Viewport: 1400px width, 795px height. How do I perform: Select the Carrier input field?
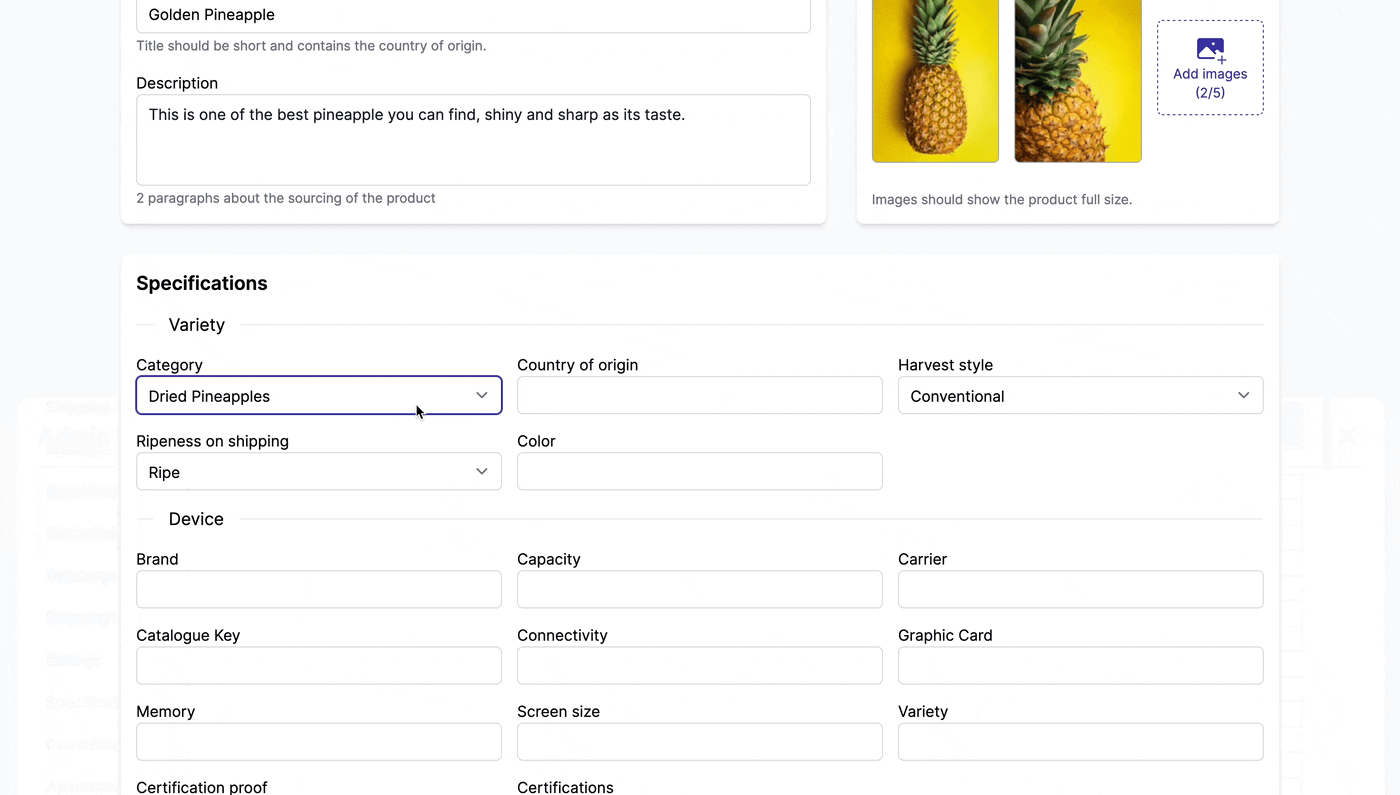[x=1080, y=590]
